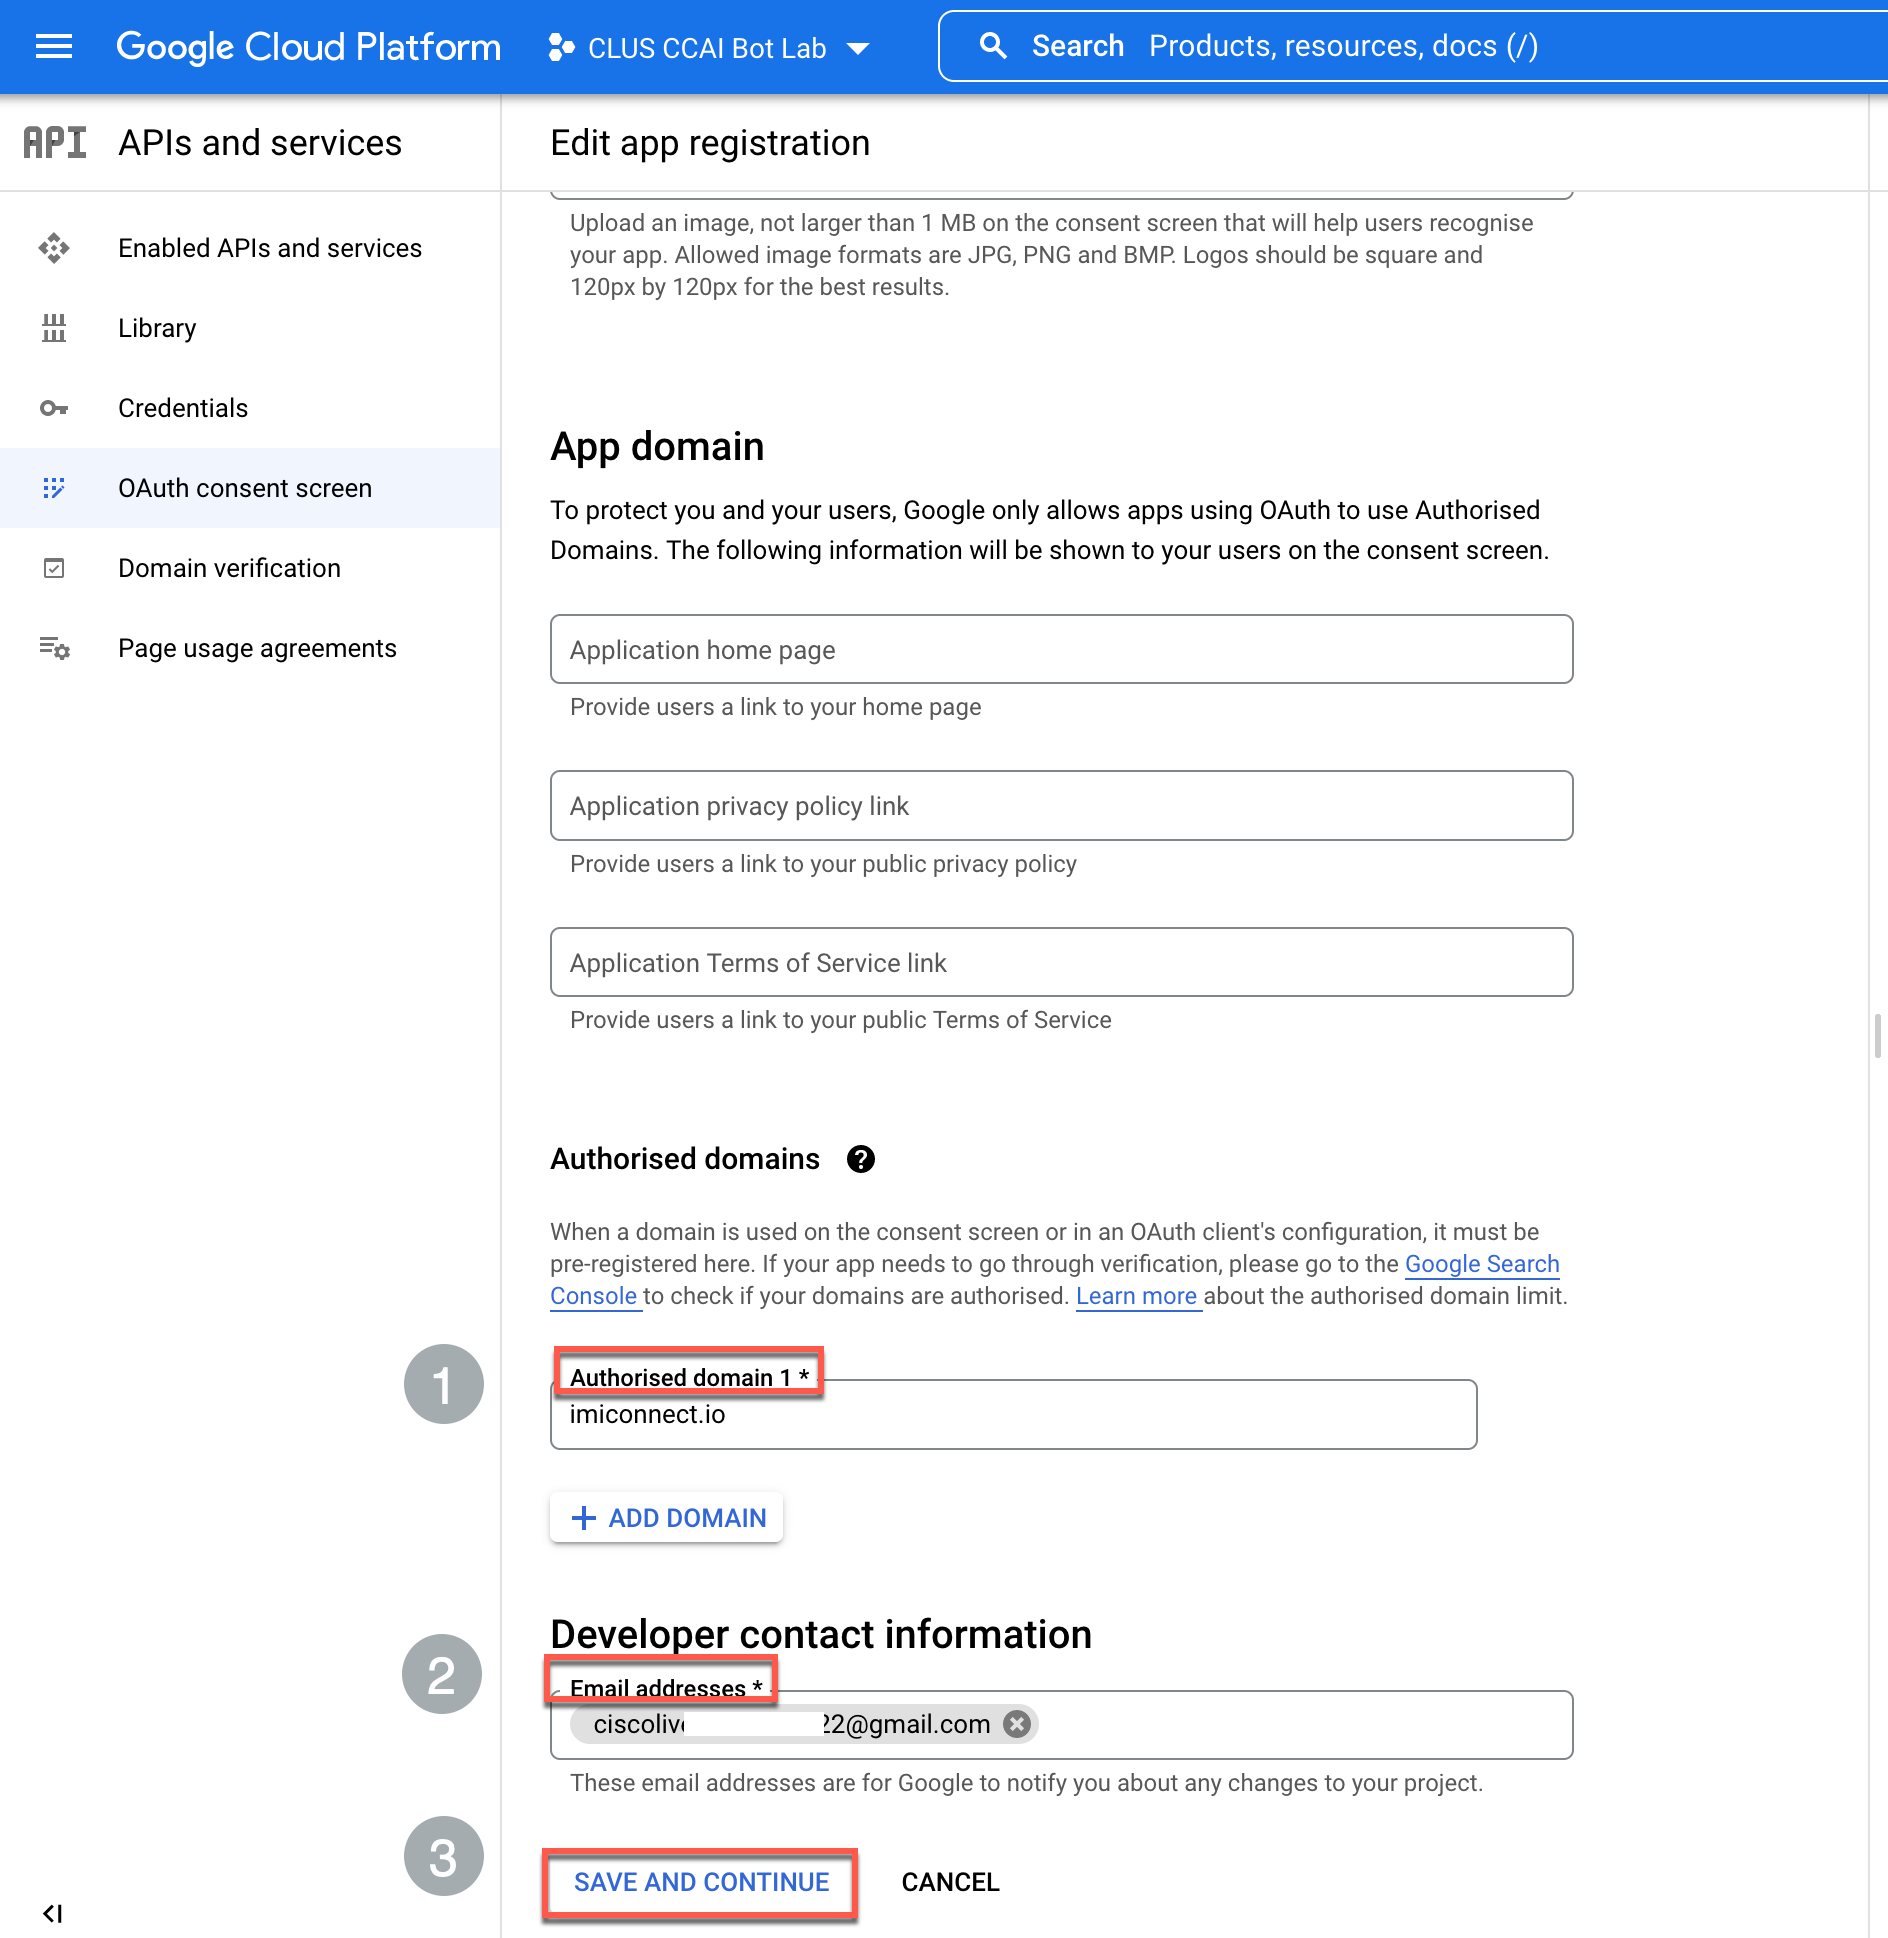Click the CANCEL button
The image size is (1888, 1938).
click(950, 1882)
